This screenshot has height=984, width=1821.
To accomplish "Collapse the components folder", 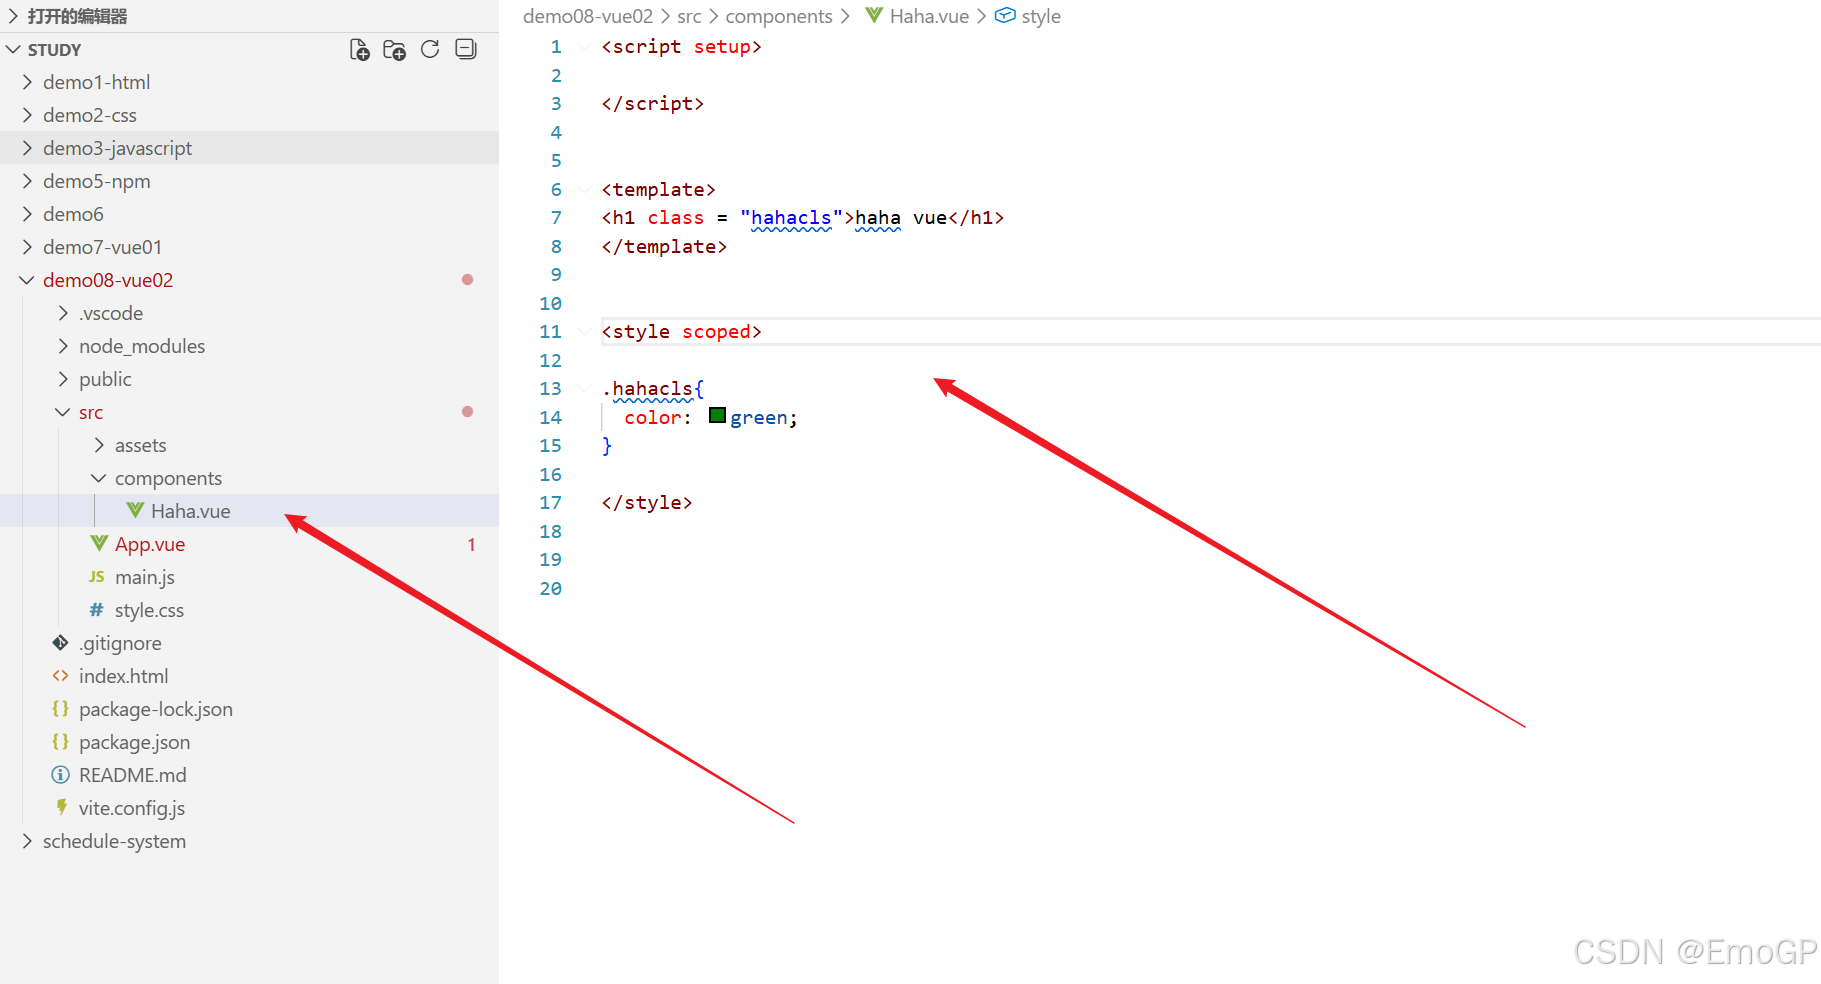I will point(99,478).
